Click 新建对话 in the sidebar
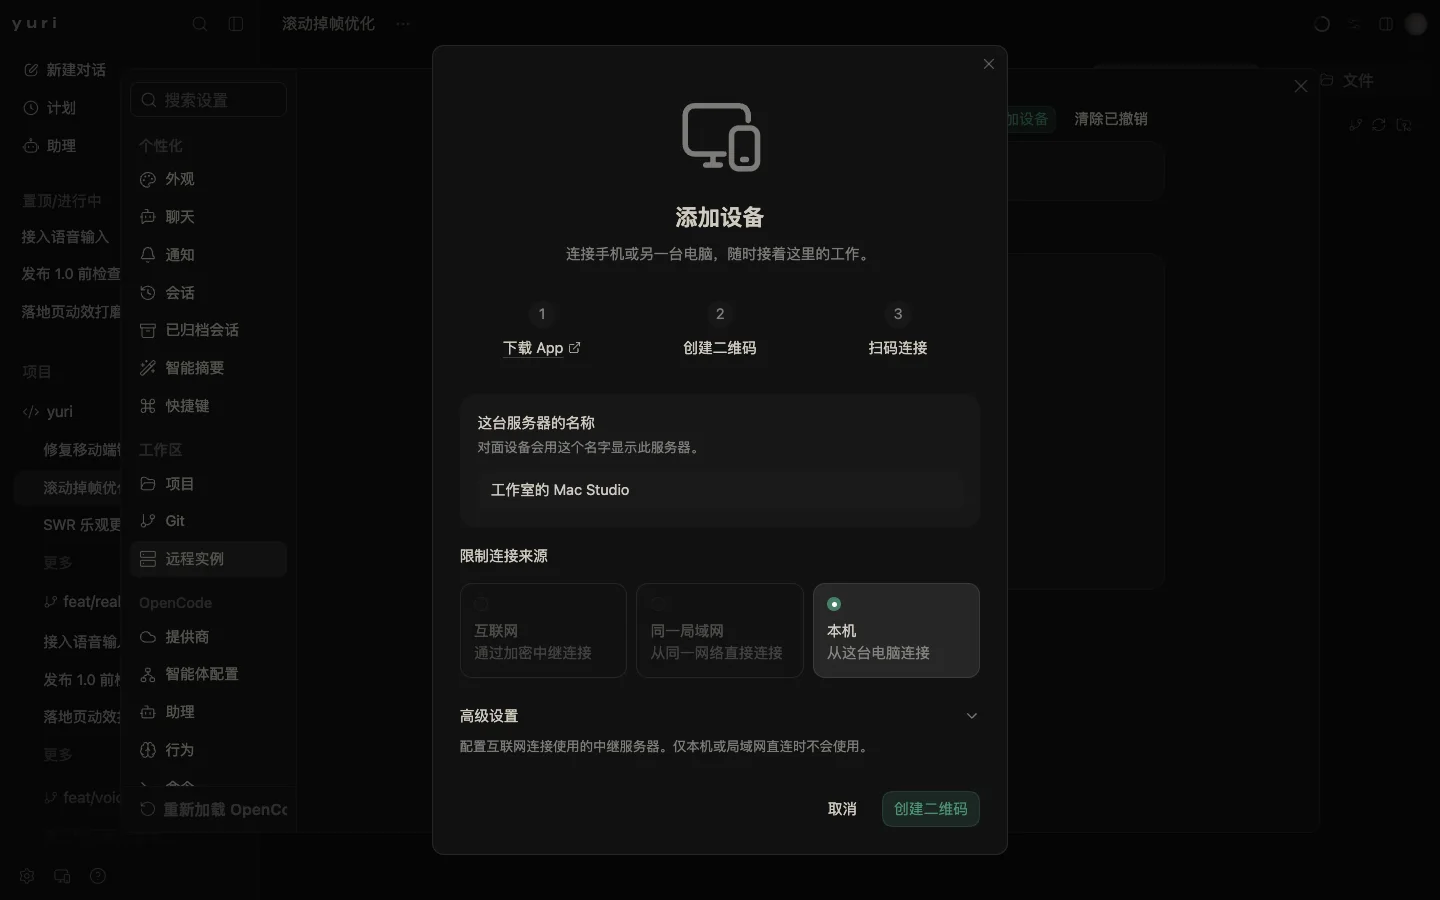Screen dimensions: 1440x900 [65, 70]
